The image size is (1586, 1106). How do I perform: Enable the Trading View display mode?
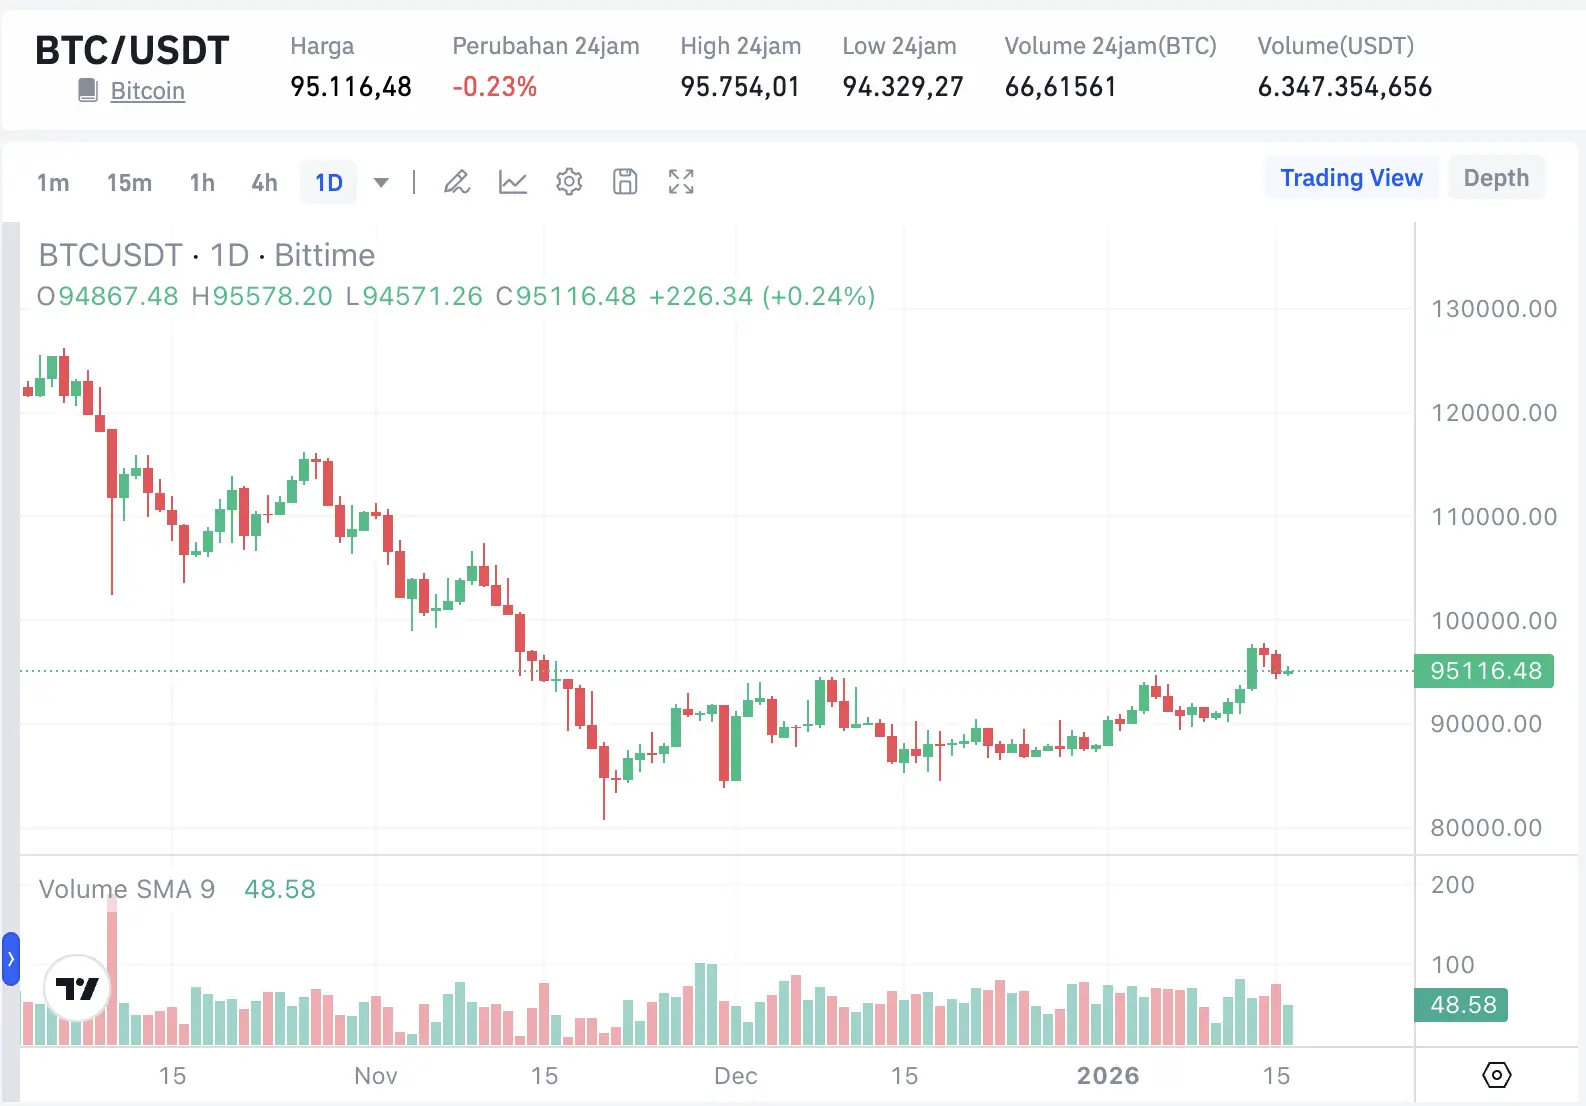click(1351, 177)
